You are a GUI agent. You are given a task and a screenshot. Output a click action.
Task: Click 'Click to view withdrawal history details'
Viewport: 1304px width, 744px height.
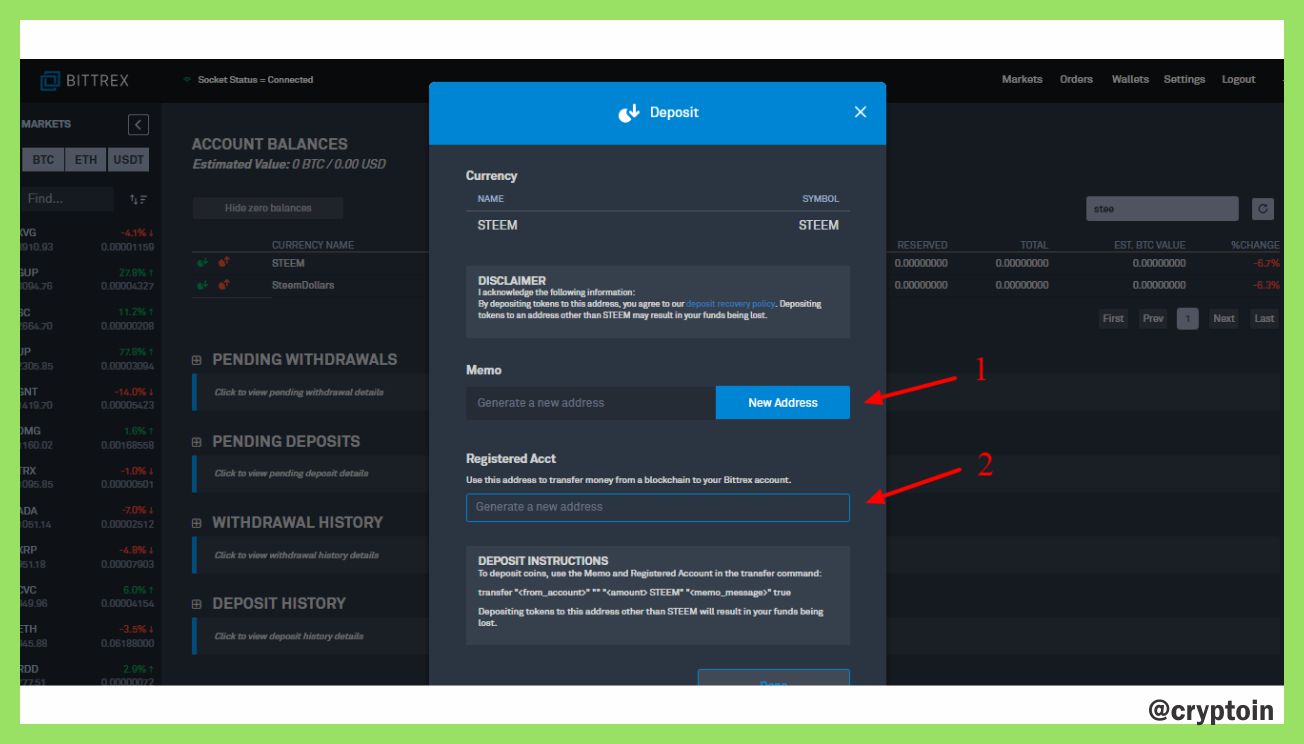297,555
